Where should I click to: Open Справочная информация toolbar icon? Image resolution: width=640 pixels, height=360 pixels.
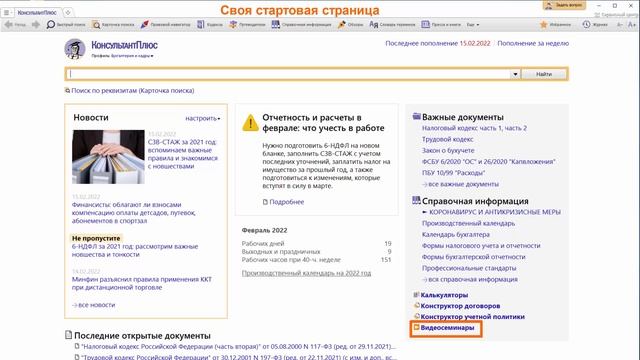click(x=301, y=24)
